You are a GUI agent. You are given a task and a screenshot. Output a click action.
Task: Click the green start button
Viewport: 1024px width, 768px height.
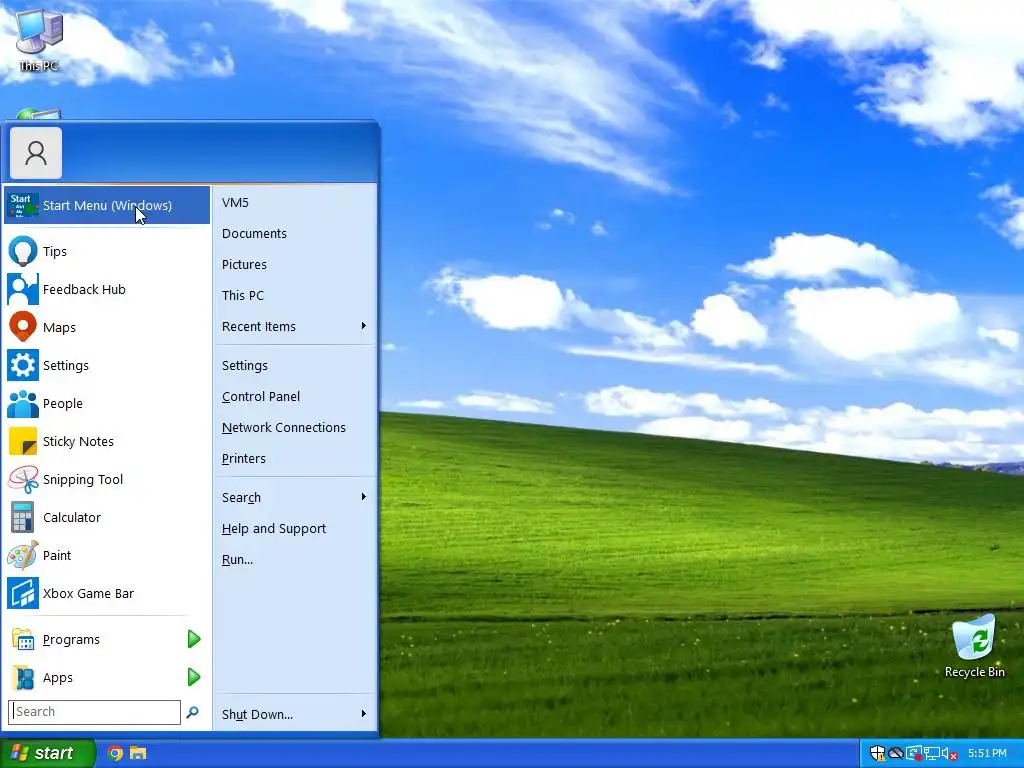[x=48, y=754]
